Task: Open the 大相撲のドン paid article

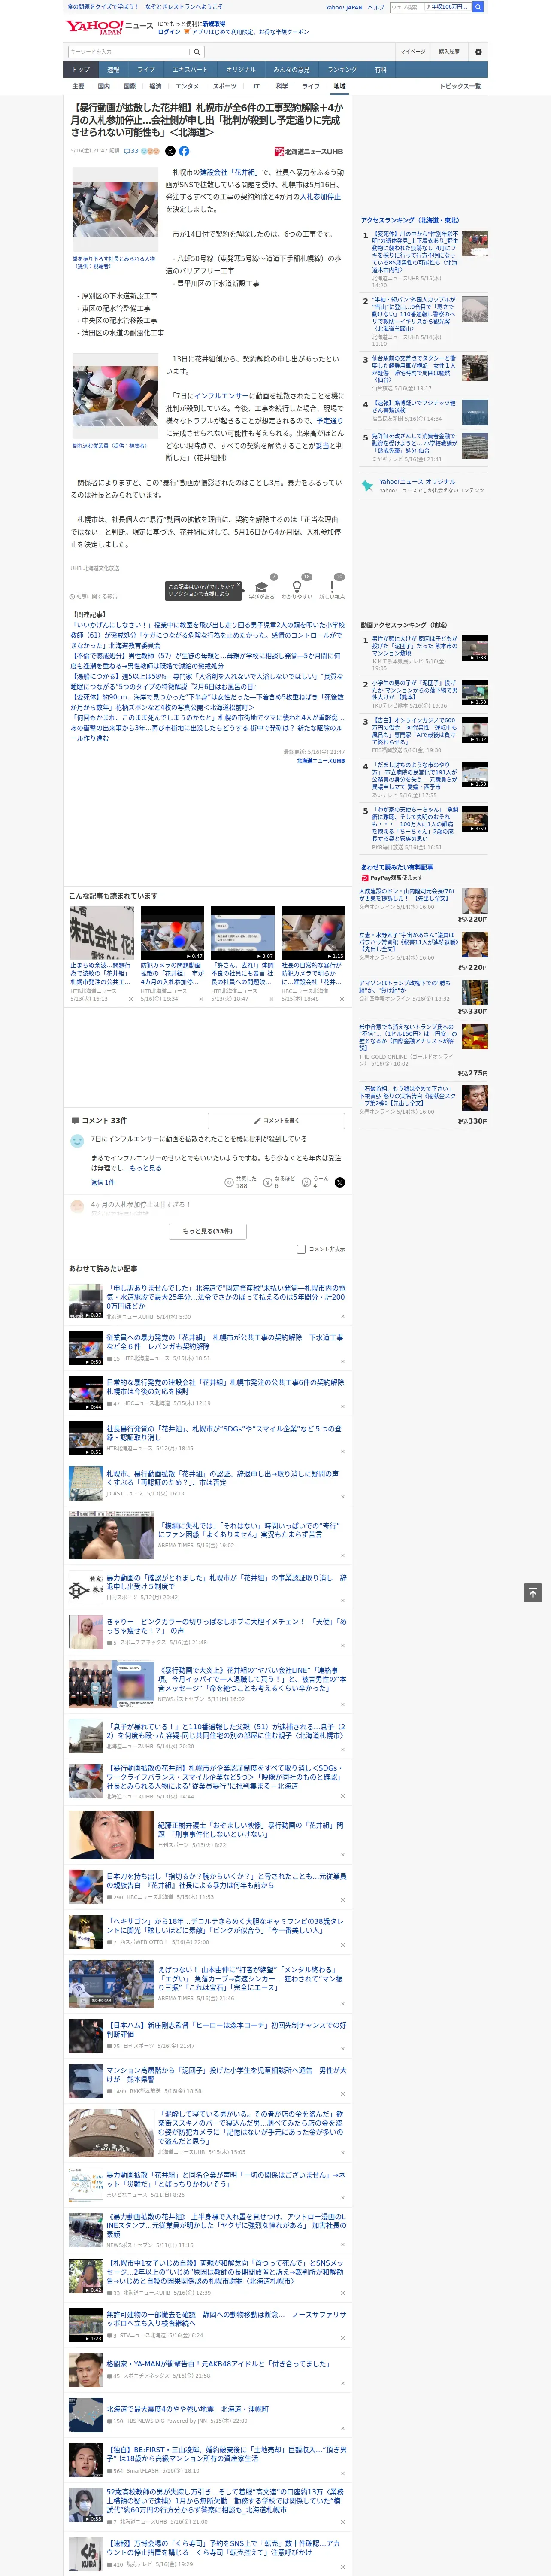Action: pos(406,895)
